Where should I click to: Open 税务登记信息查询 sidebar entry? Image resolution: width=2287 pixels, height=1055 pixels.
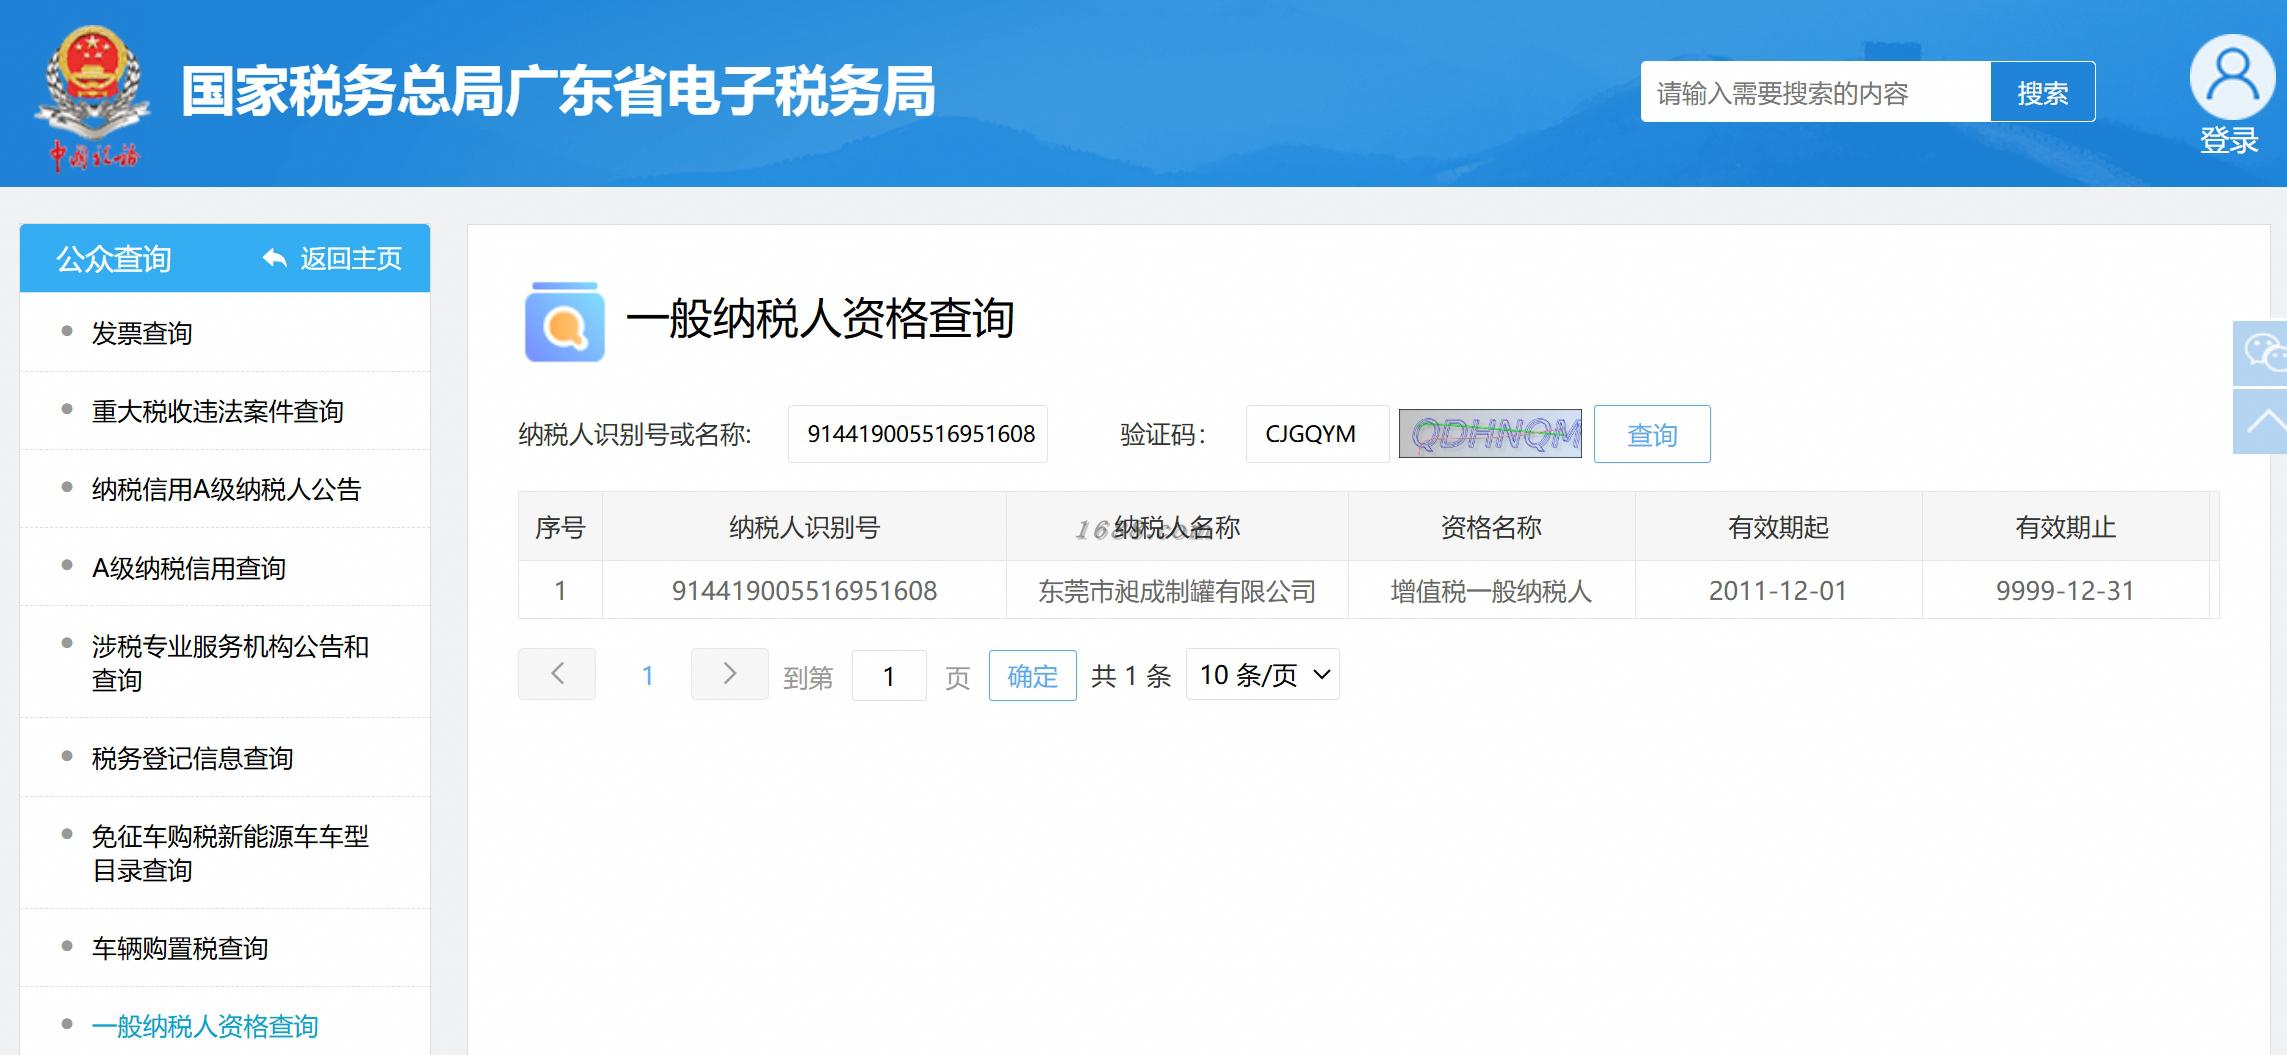click(193, 758)
